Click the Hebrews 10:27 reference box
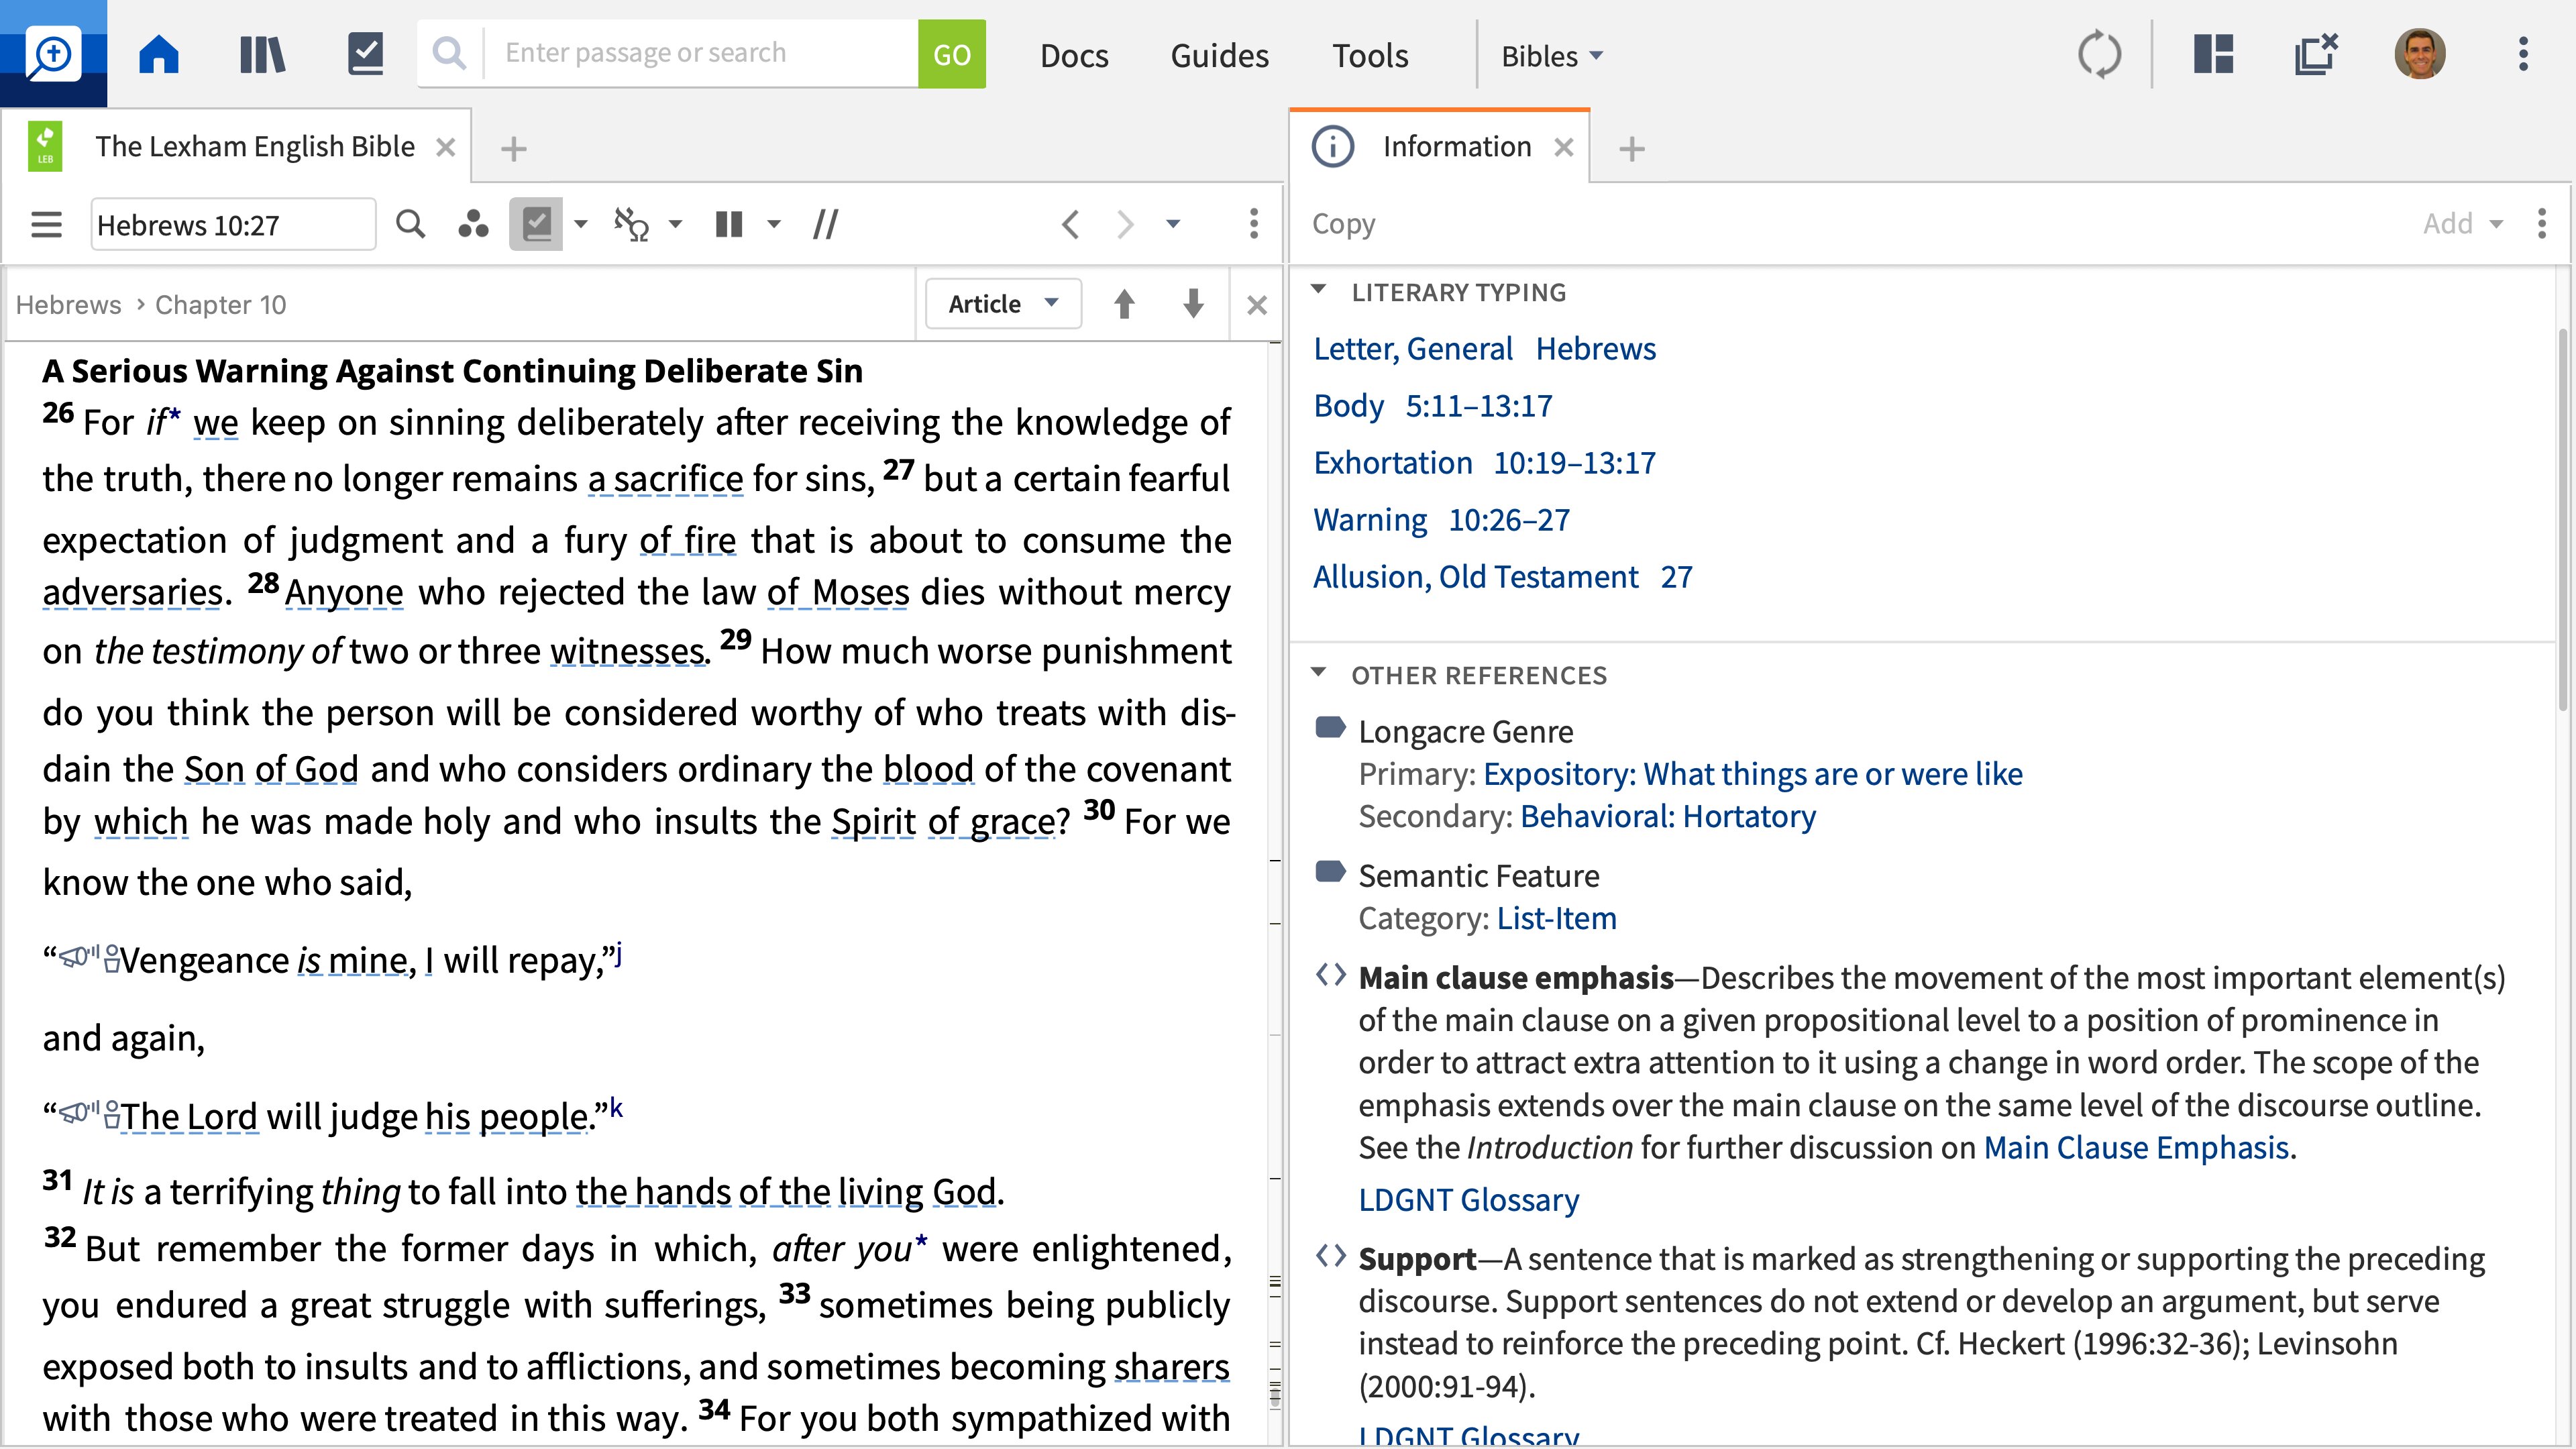This screenshot has height=1449, width=2576. point(233,224)
